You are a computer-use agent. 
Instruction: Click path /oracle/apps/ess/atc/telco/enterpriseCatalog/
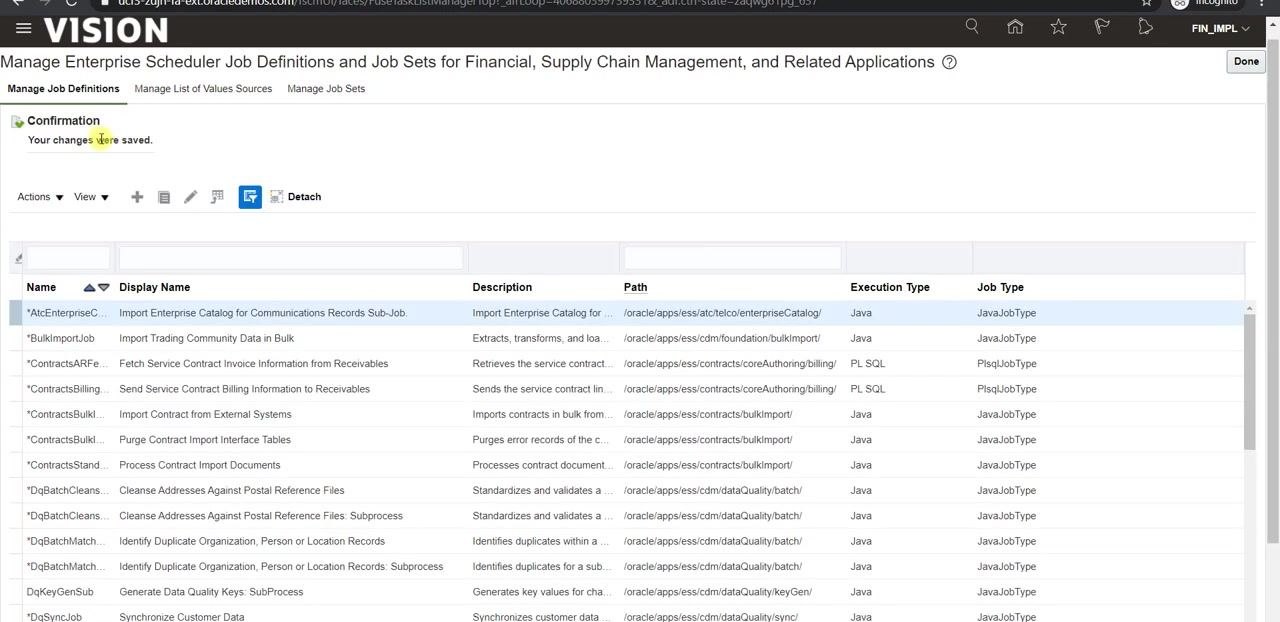722,313
